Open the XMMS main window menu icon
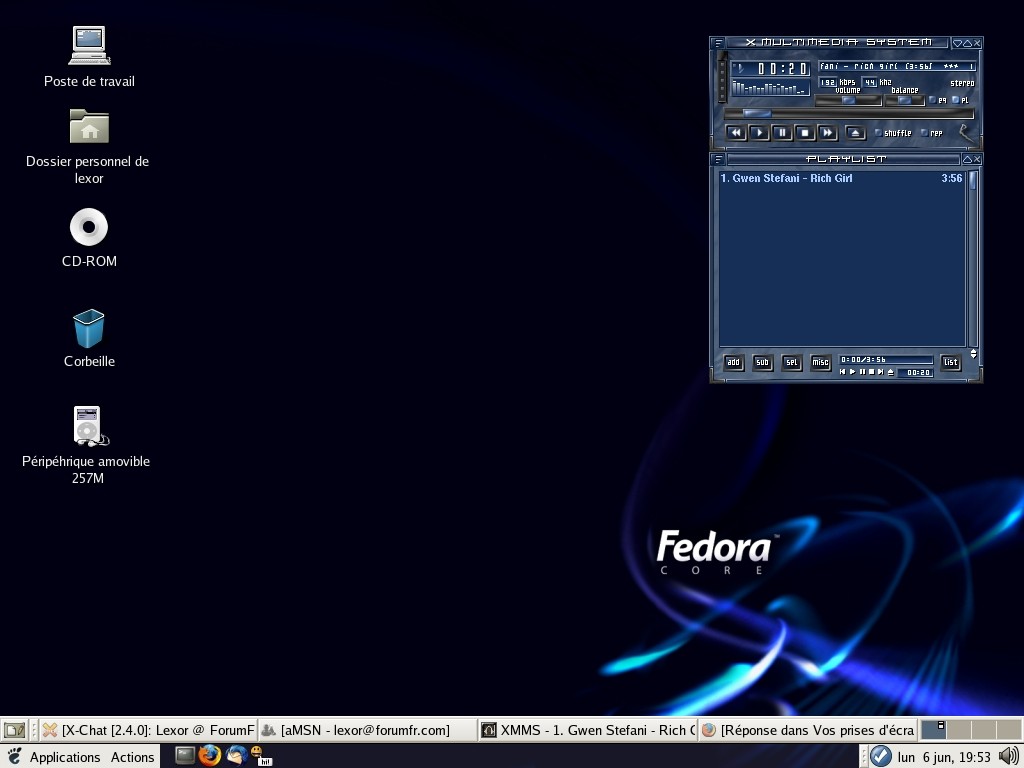1024x768 pixels. (x=718, y=43)
